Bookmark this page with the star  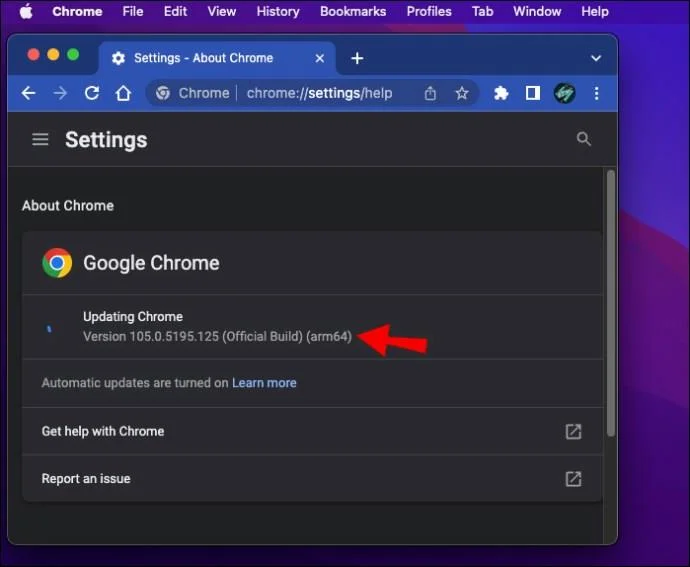pos(462,93)
